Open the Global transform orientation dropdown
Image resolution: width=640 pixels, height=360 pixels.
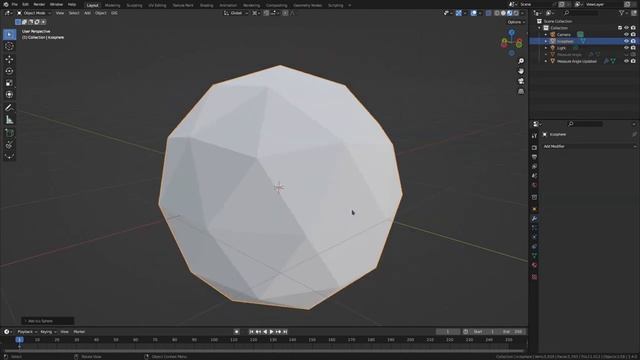[236, 13]
